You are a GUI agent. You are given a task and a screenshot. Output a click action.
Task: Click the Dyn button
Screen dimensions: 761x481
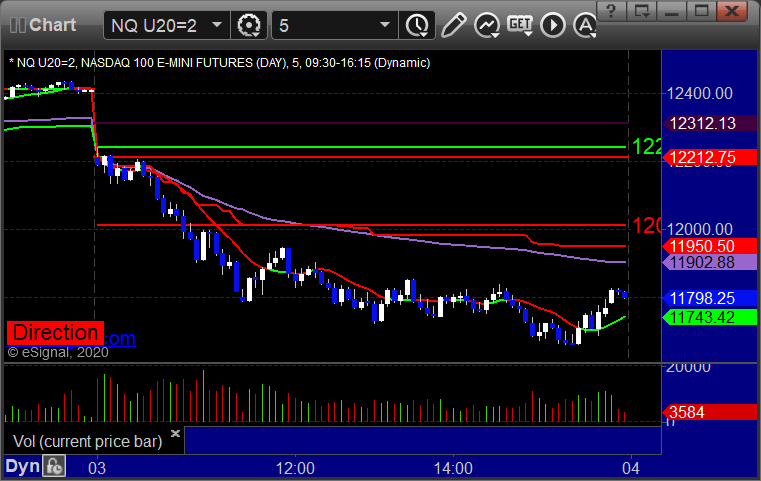[22, 466]
